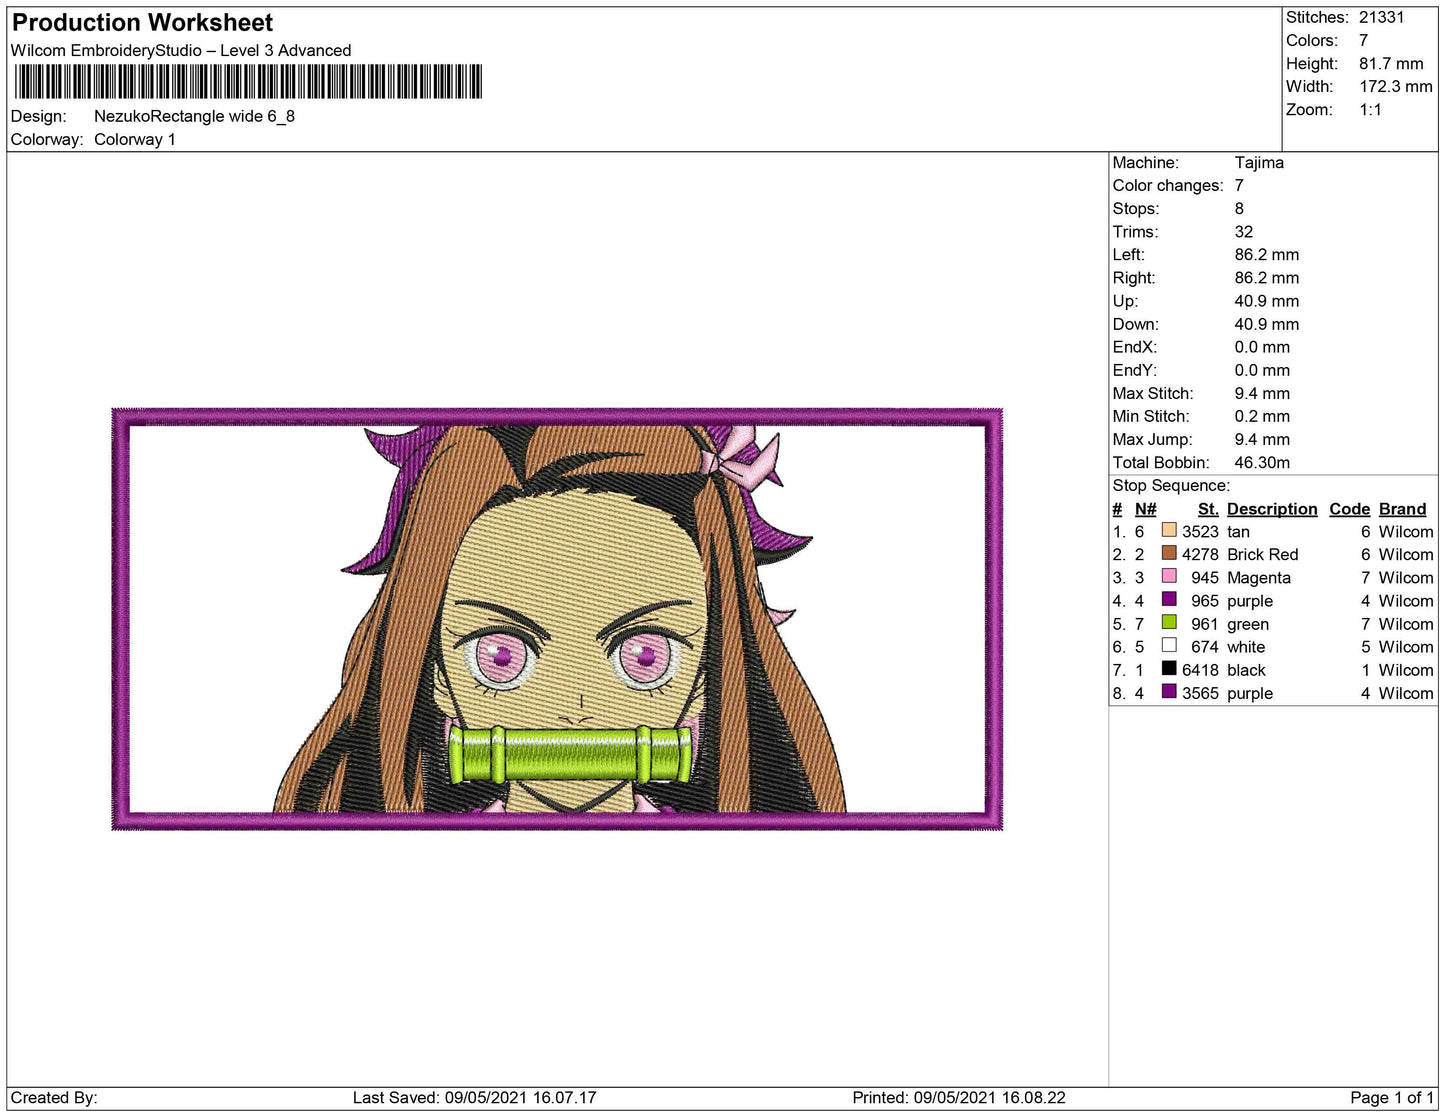The image size is (1445, 1112).
Task: Select the "white" description text
Action: click(1246, 647)
